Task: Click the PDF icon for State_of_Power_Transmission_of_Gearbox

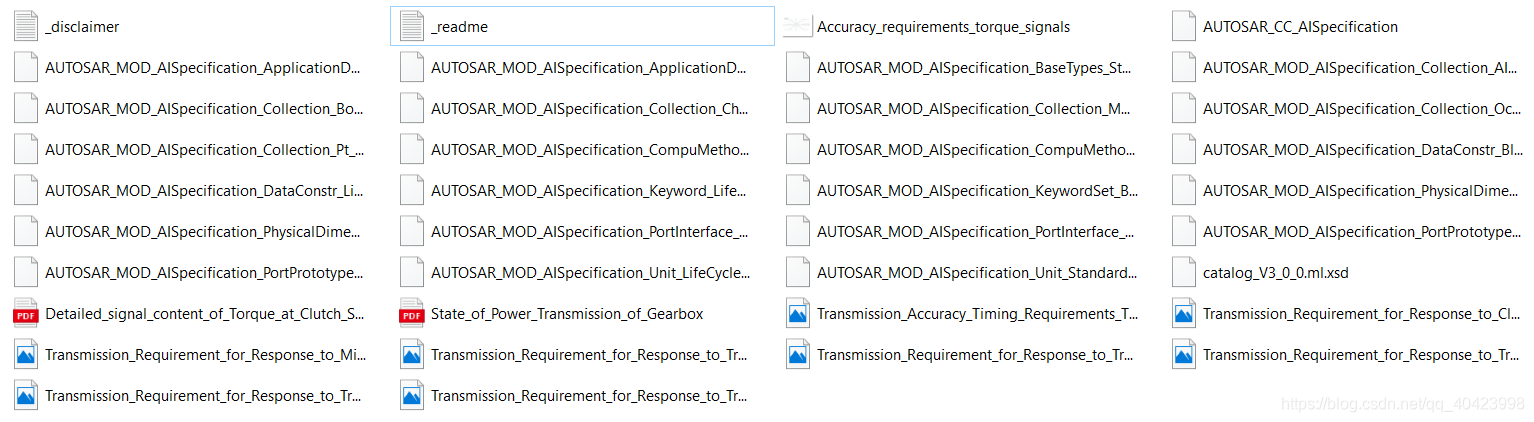Action: tap(412, 314)
